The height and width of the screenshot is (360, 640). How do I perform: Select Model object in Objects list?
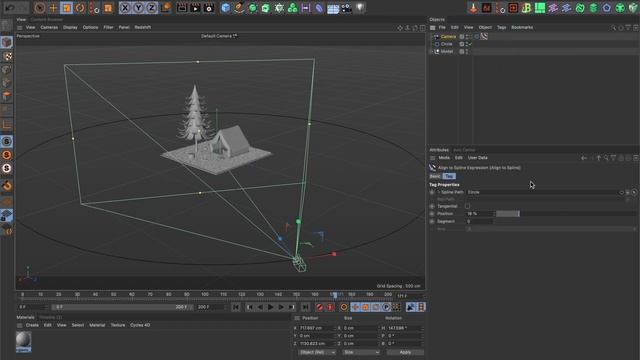[447, 51]
